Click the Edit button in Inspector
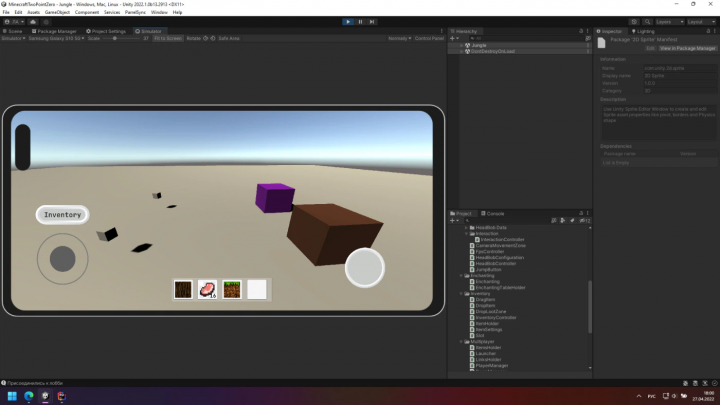Screen dimensions: 720x405 coord(650,48)
